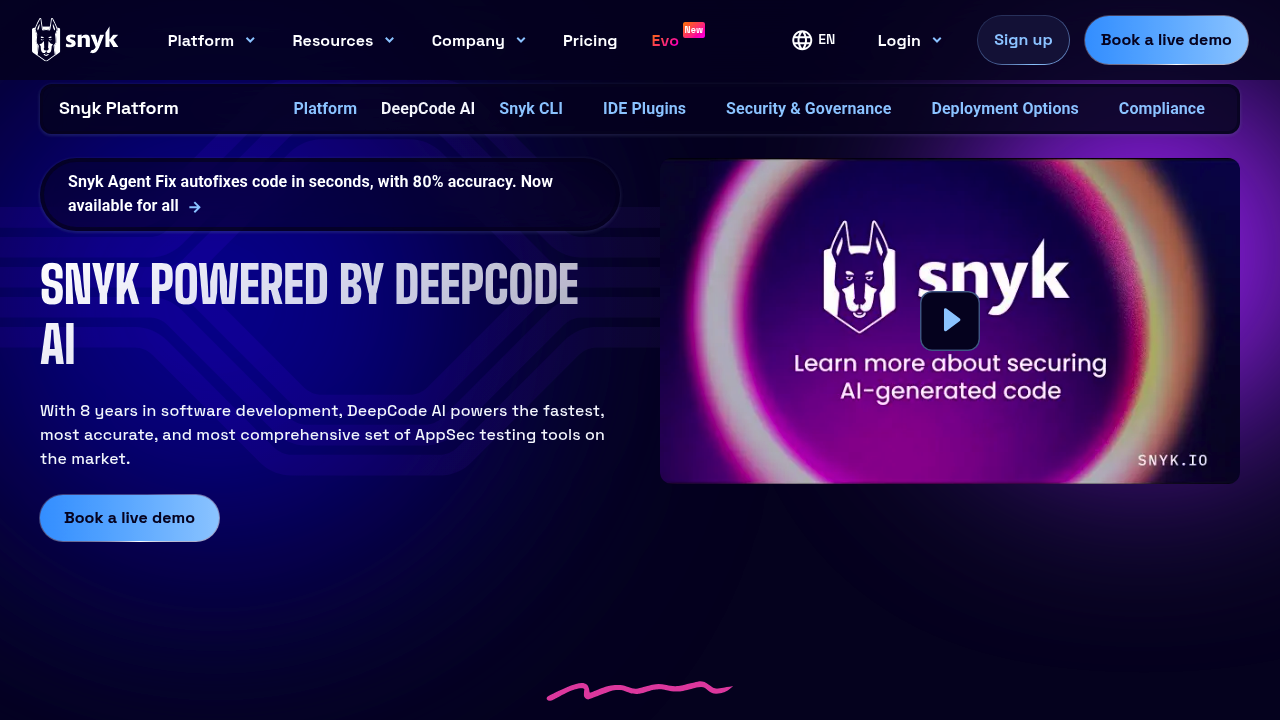Expand the Company dropdown menu

tap(478, 40)
